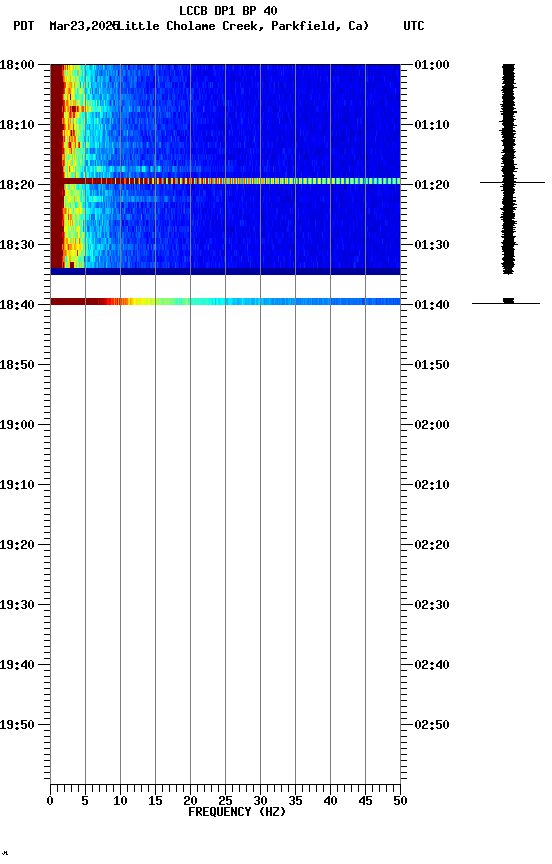The image size is (552, 864).
Task: Click the 19:00 PDT time label
Action: click(x=17, y=425)
